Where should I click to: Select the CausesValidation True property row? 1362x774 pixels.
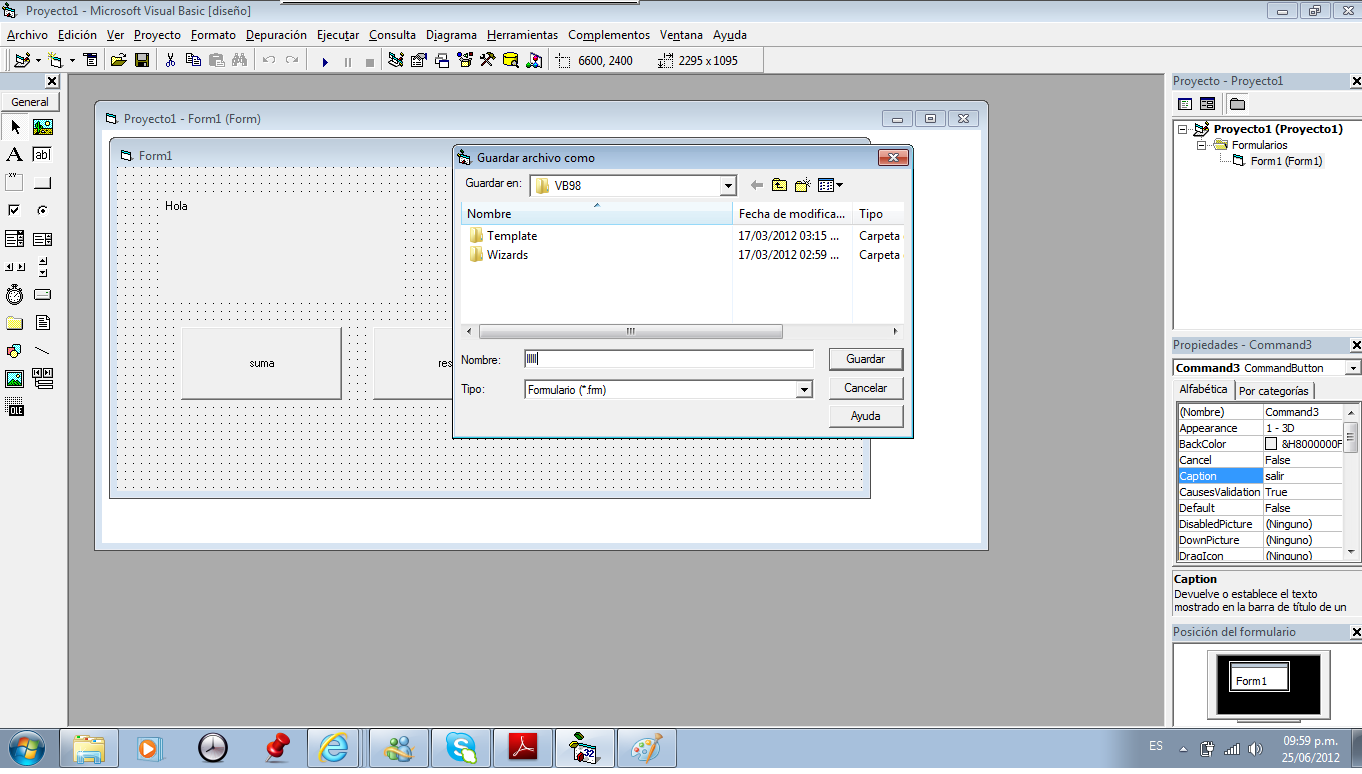[x=1240, y=492]
